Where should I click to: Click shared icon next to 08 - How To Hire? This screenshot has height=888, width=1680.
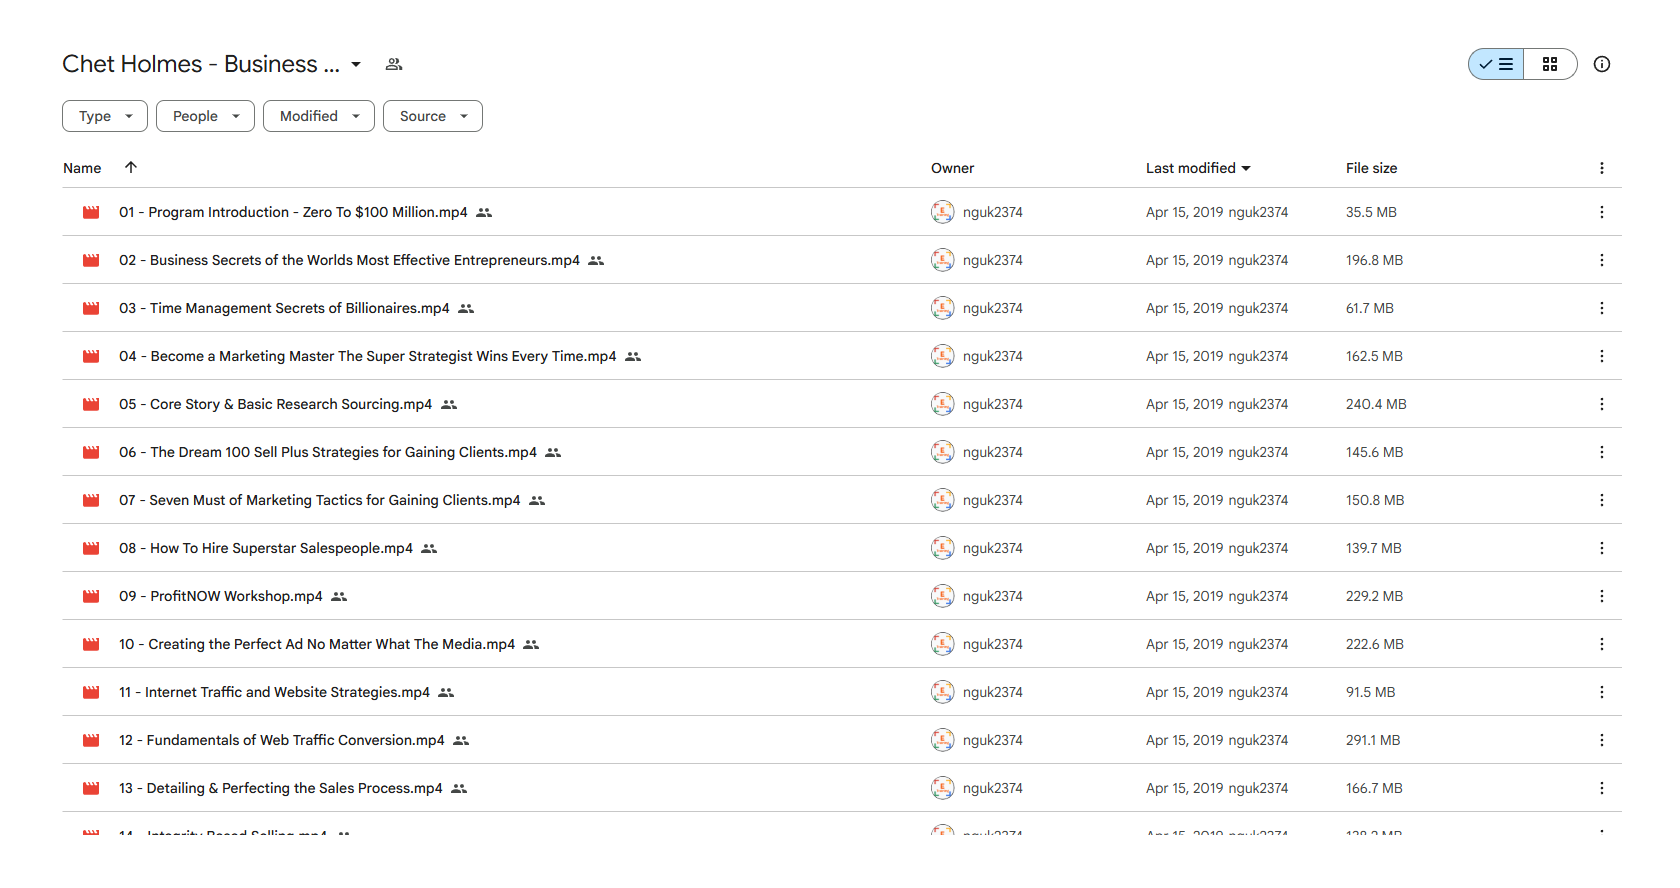click(x=429, y=548)
